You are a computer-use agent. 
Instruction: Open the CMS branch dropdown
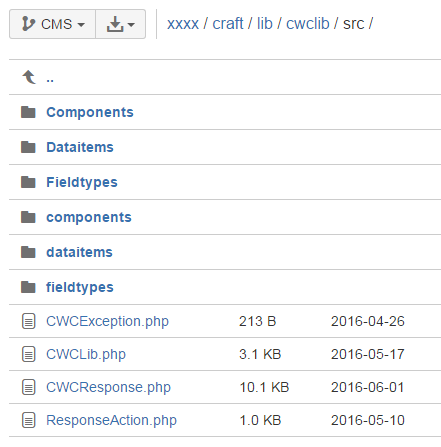tap(53, 24)
